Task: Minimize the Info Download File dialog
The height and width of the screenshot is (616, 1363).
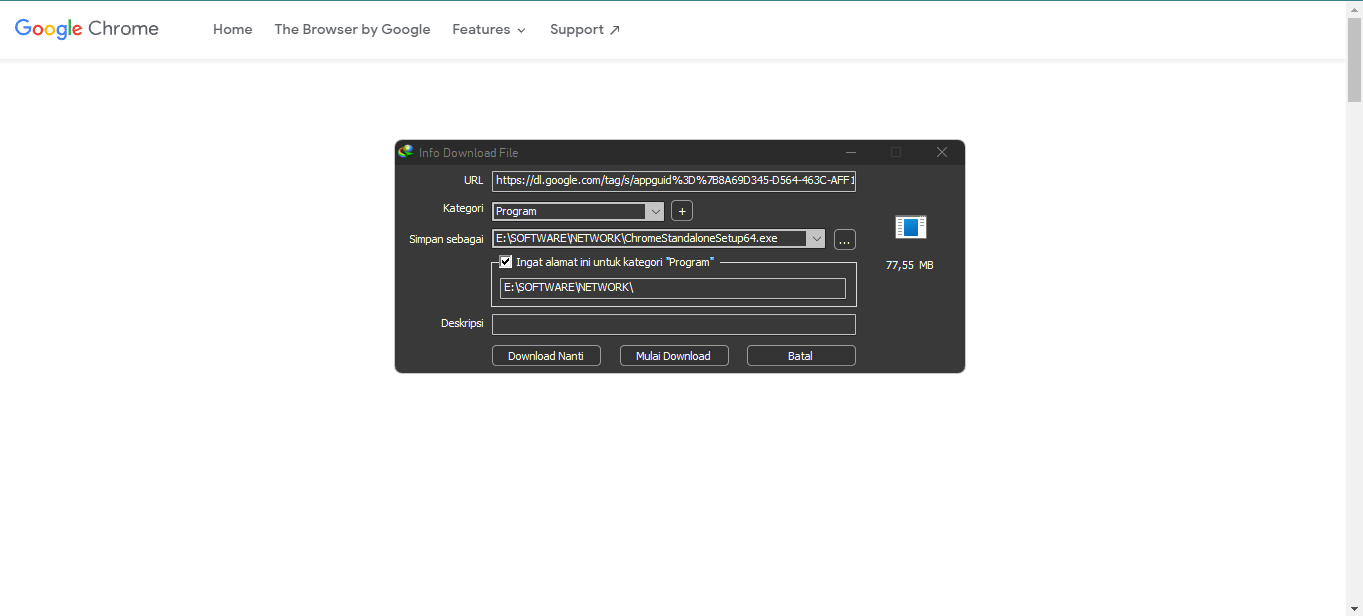Action: (851, 152)
